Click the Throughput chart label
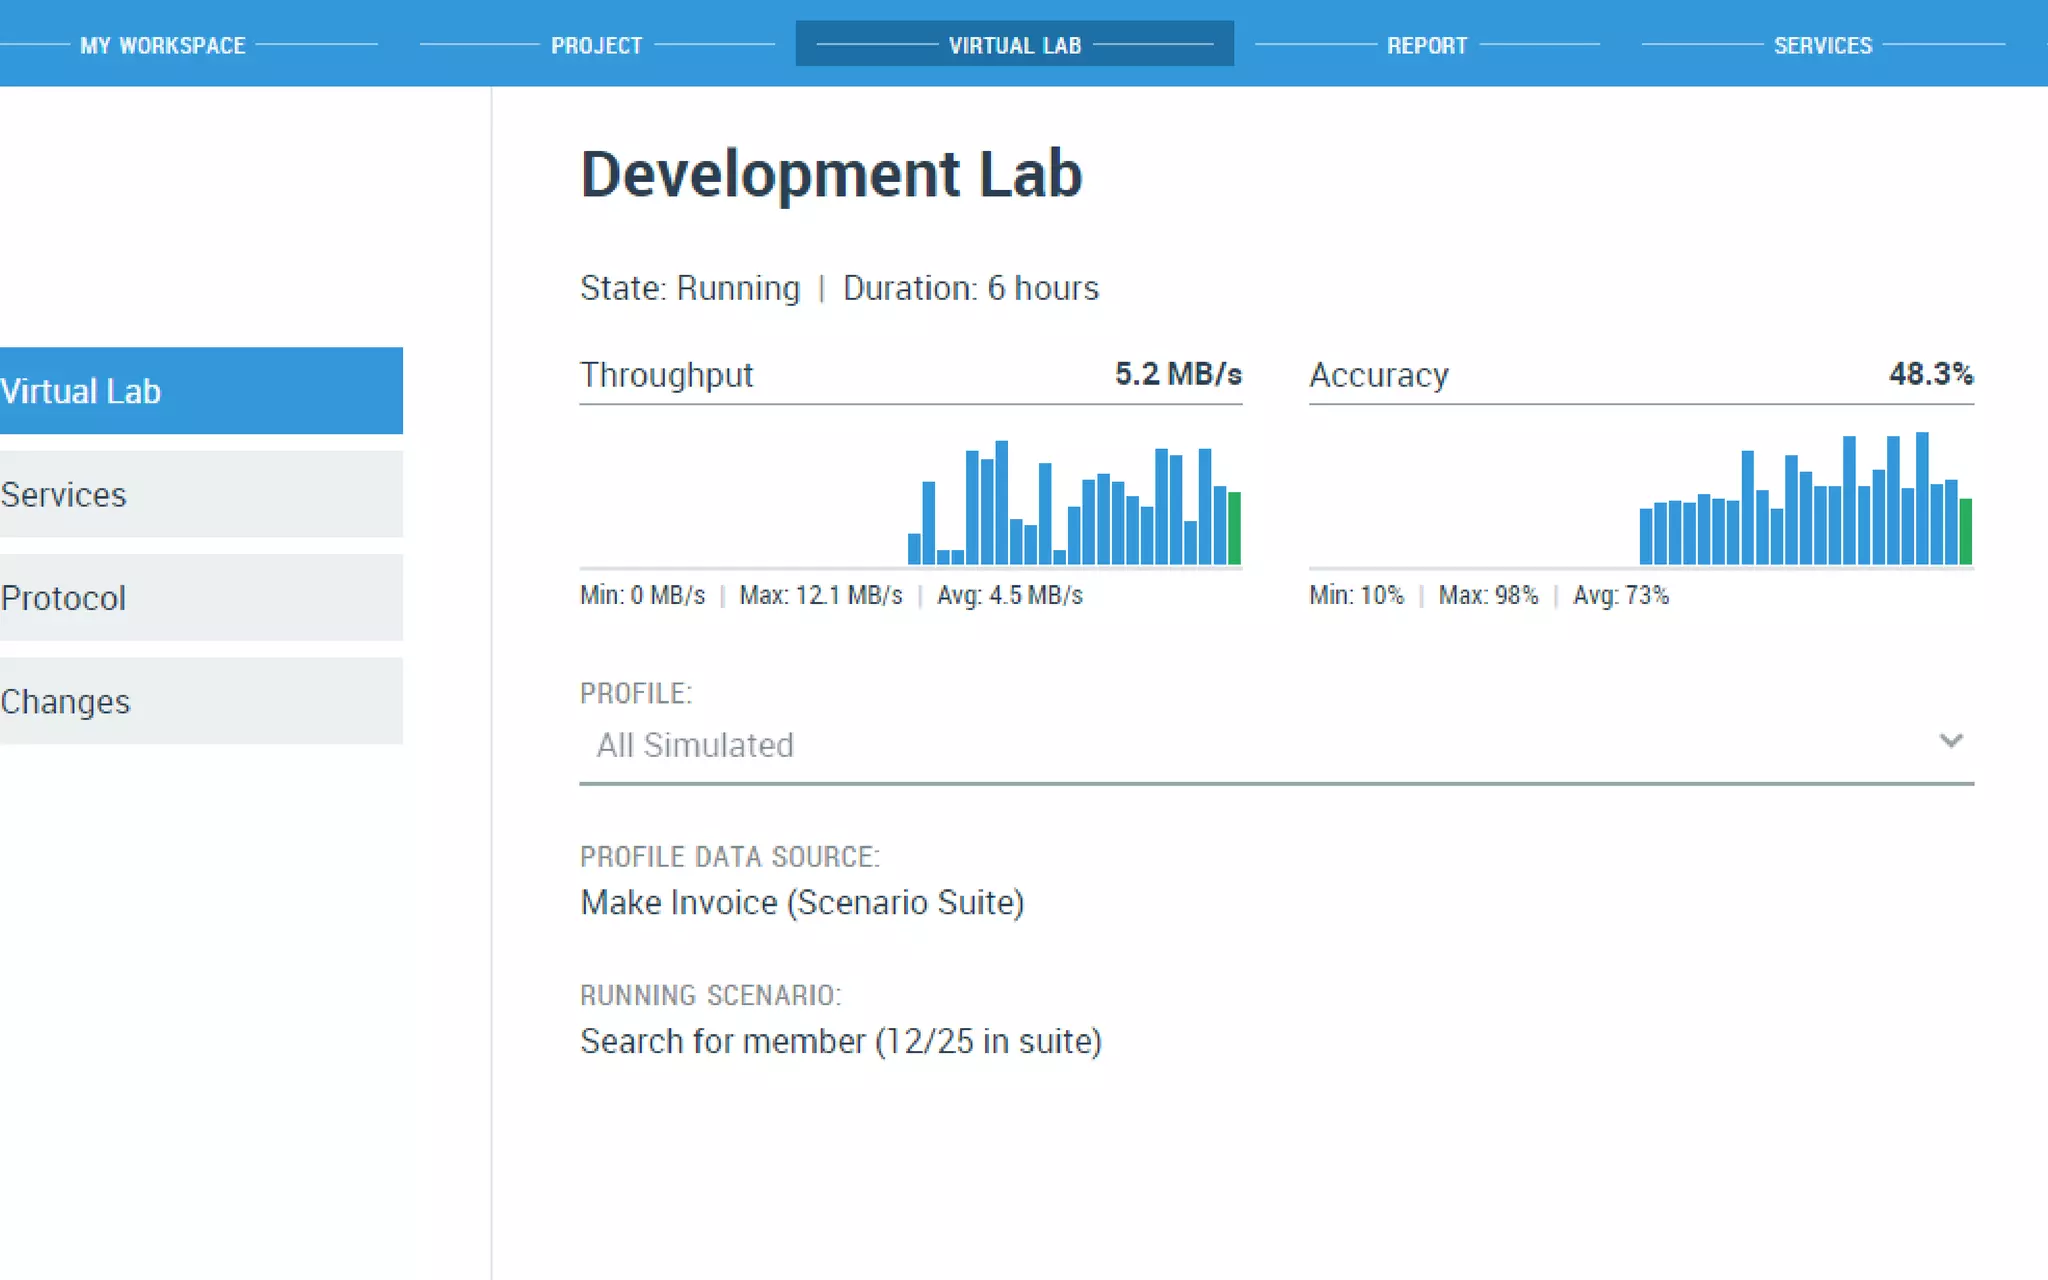 [666, 375]
